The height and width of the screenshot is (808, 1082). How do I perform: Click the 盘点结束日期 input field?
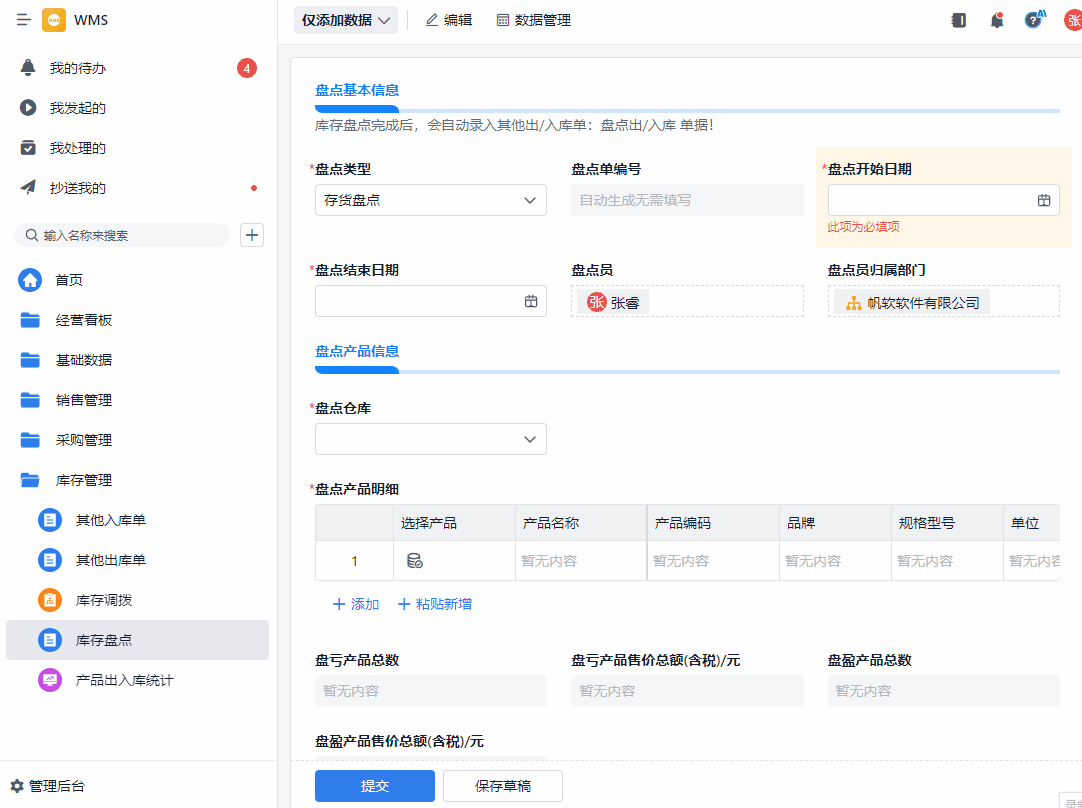[431, 301]
